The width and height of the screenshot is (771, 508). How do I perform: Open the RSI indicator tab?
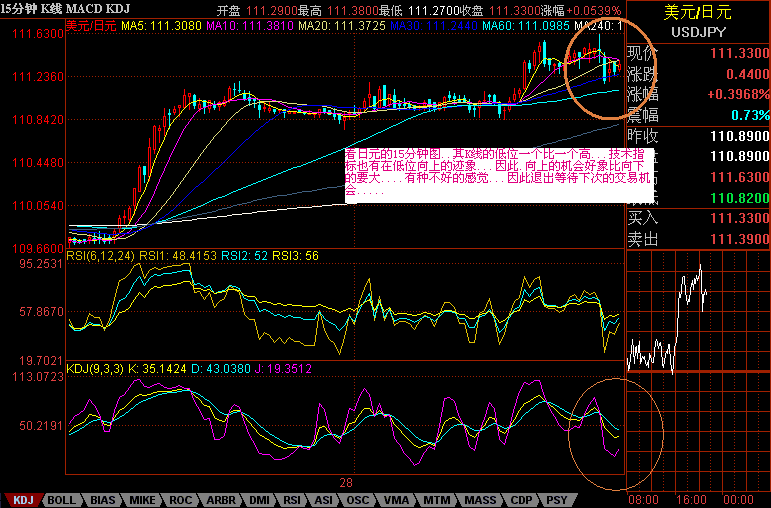coord(292,500)
